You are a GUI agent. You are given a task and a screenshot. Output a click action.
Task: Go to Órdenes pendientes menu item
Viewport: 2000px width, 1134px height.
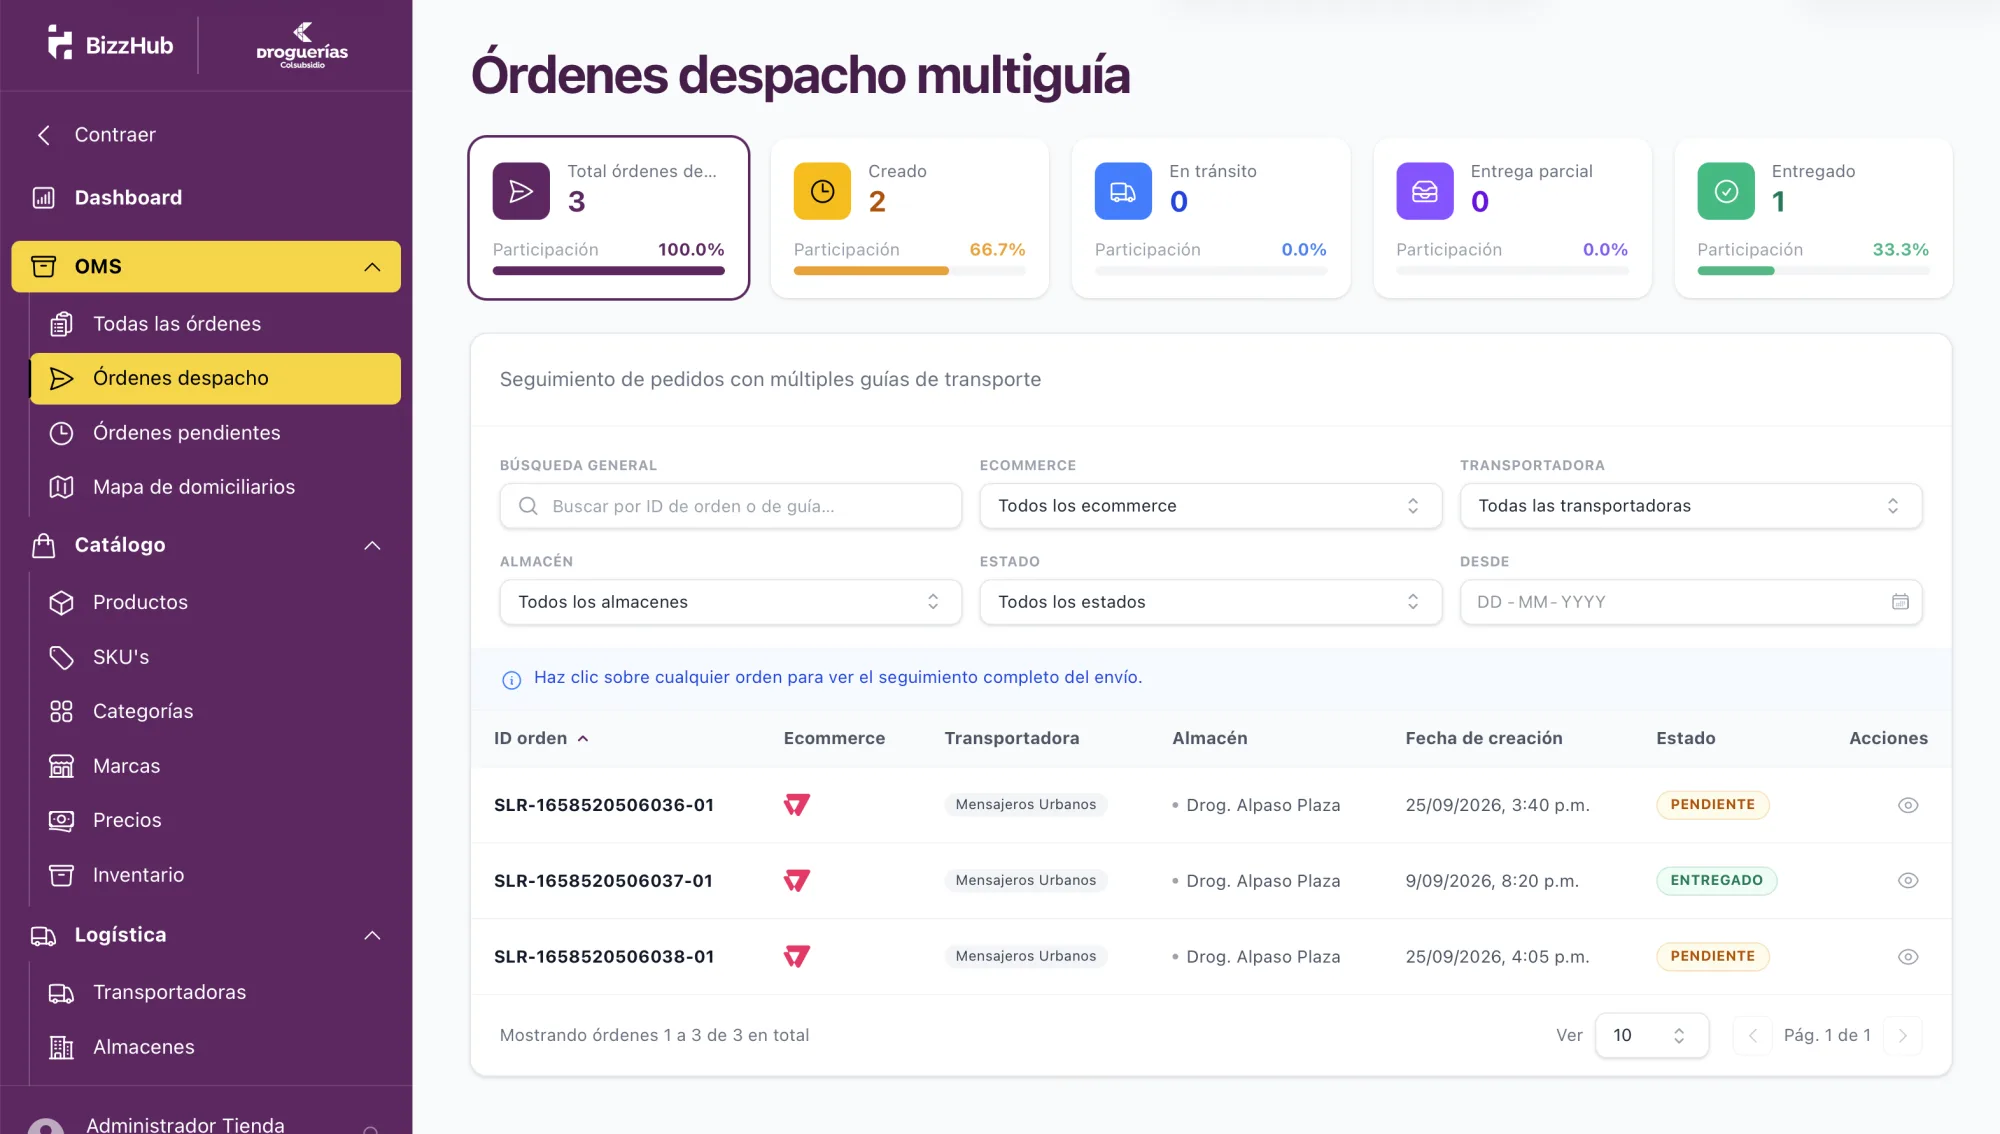215,433
